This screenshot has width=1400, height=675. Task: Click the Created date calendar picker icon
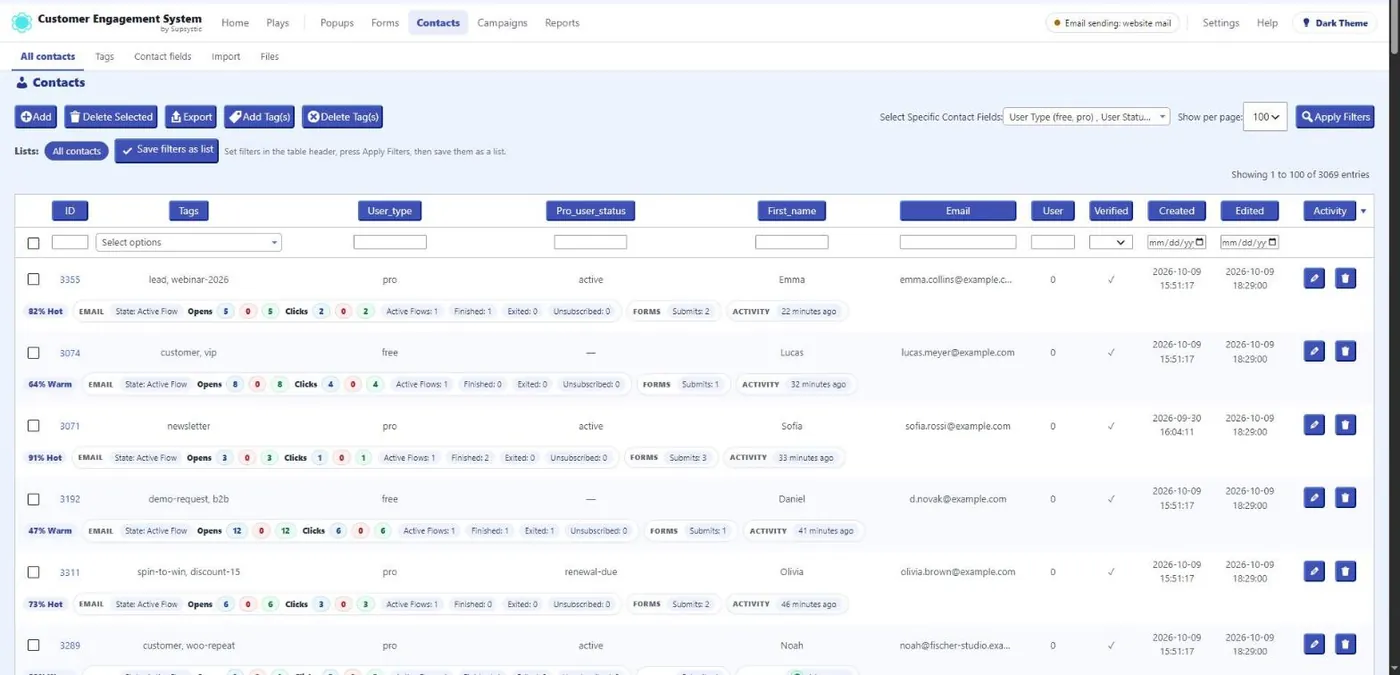click(1200, 242)
